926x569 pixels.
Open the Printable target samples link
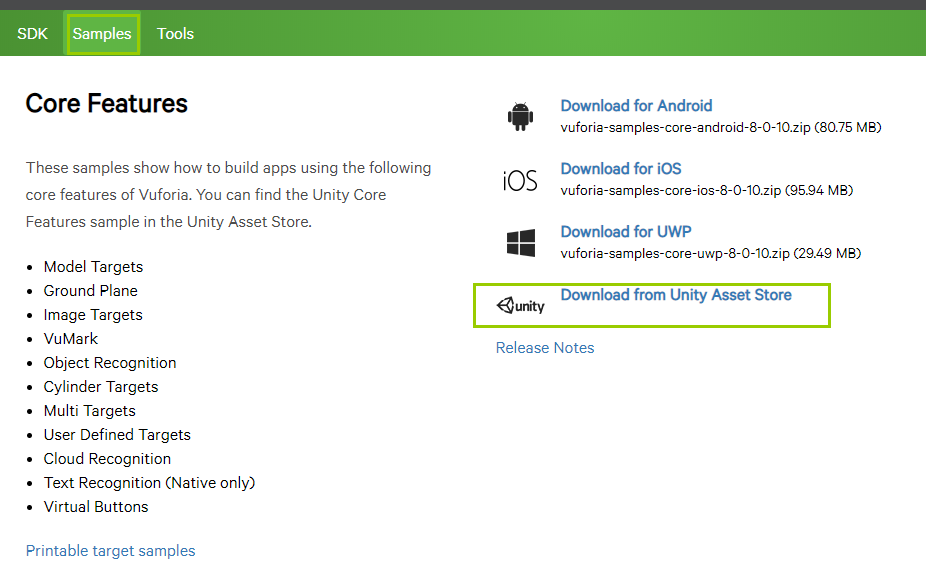pos(110,551)
